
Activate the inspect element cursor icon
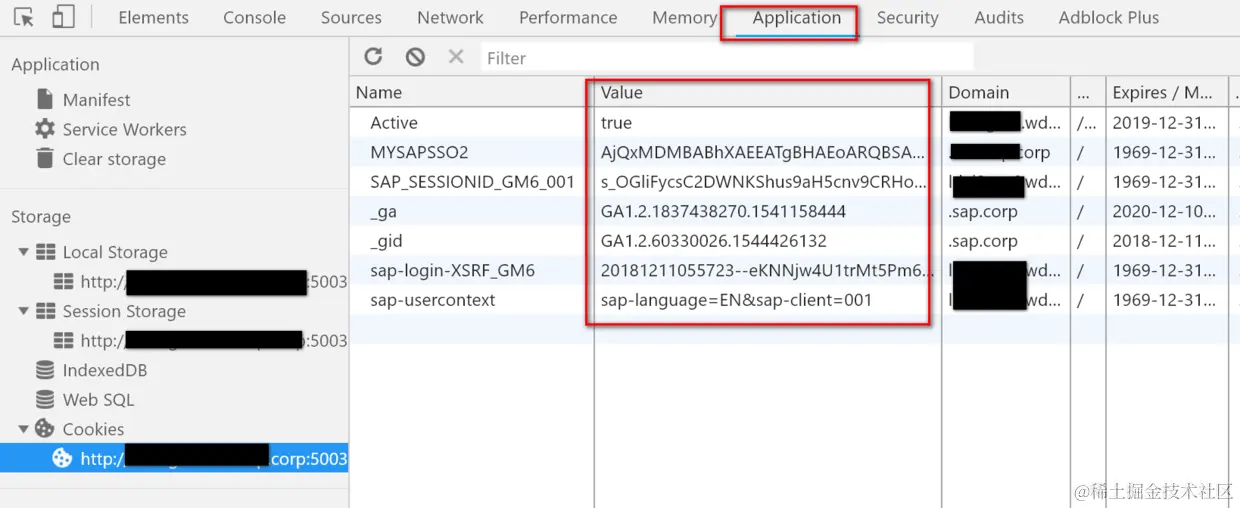[24, 17]
